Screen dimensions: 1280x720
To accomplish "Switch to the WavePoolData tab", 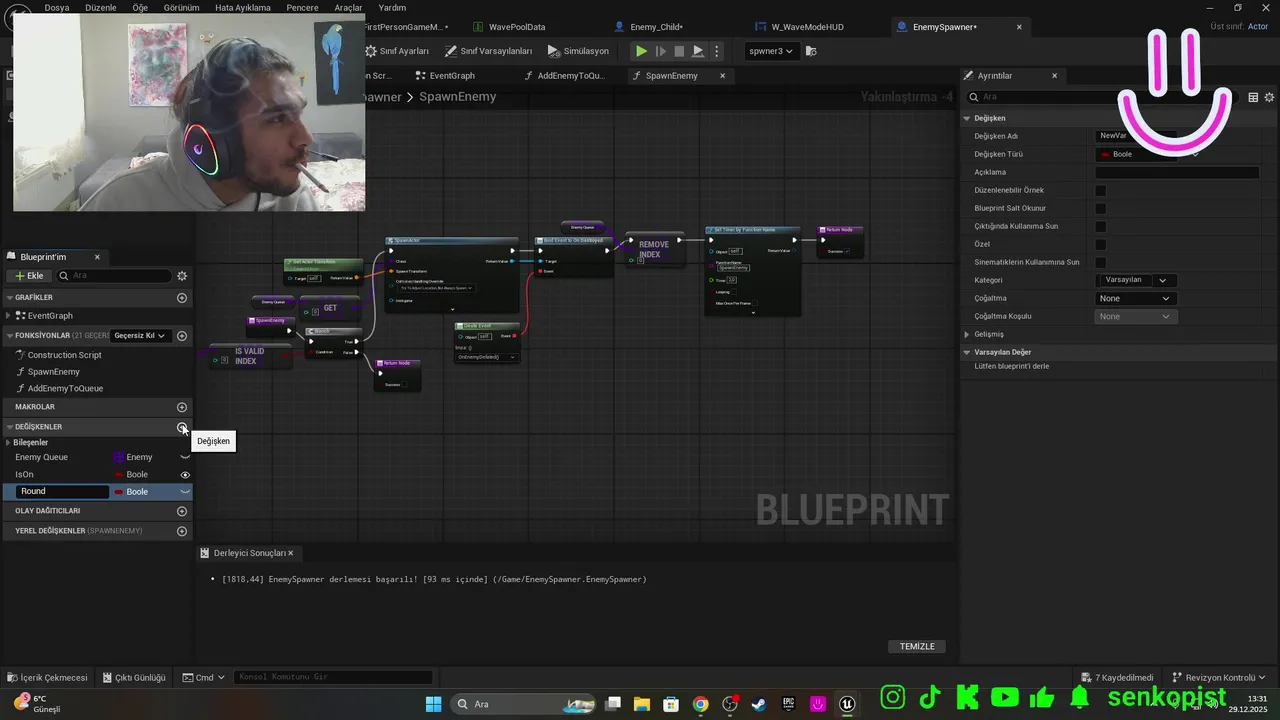I will 510,27.
